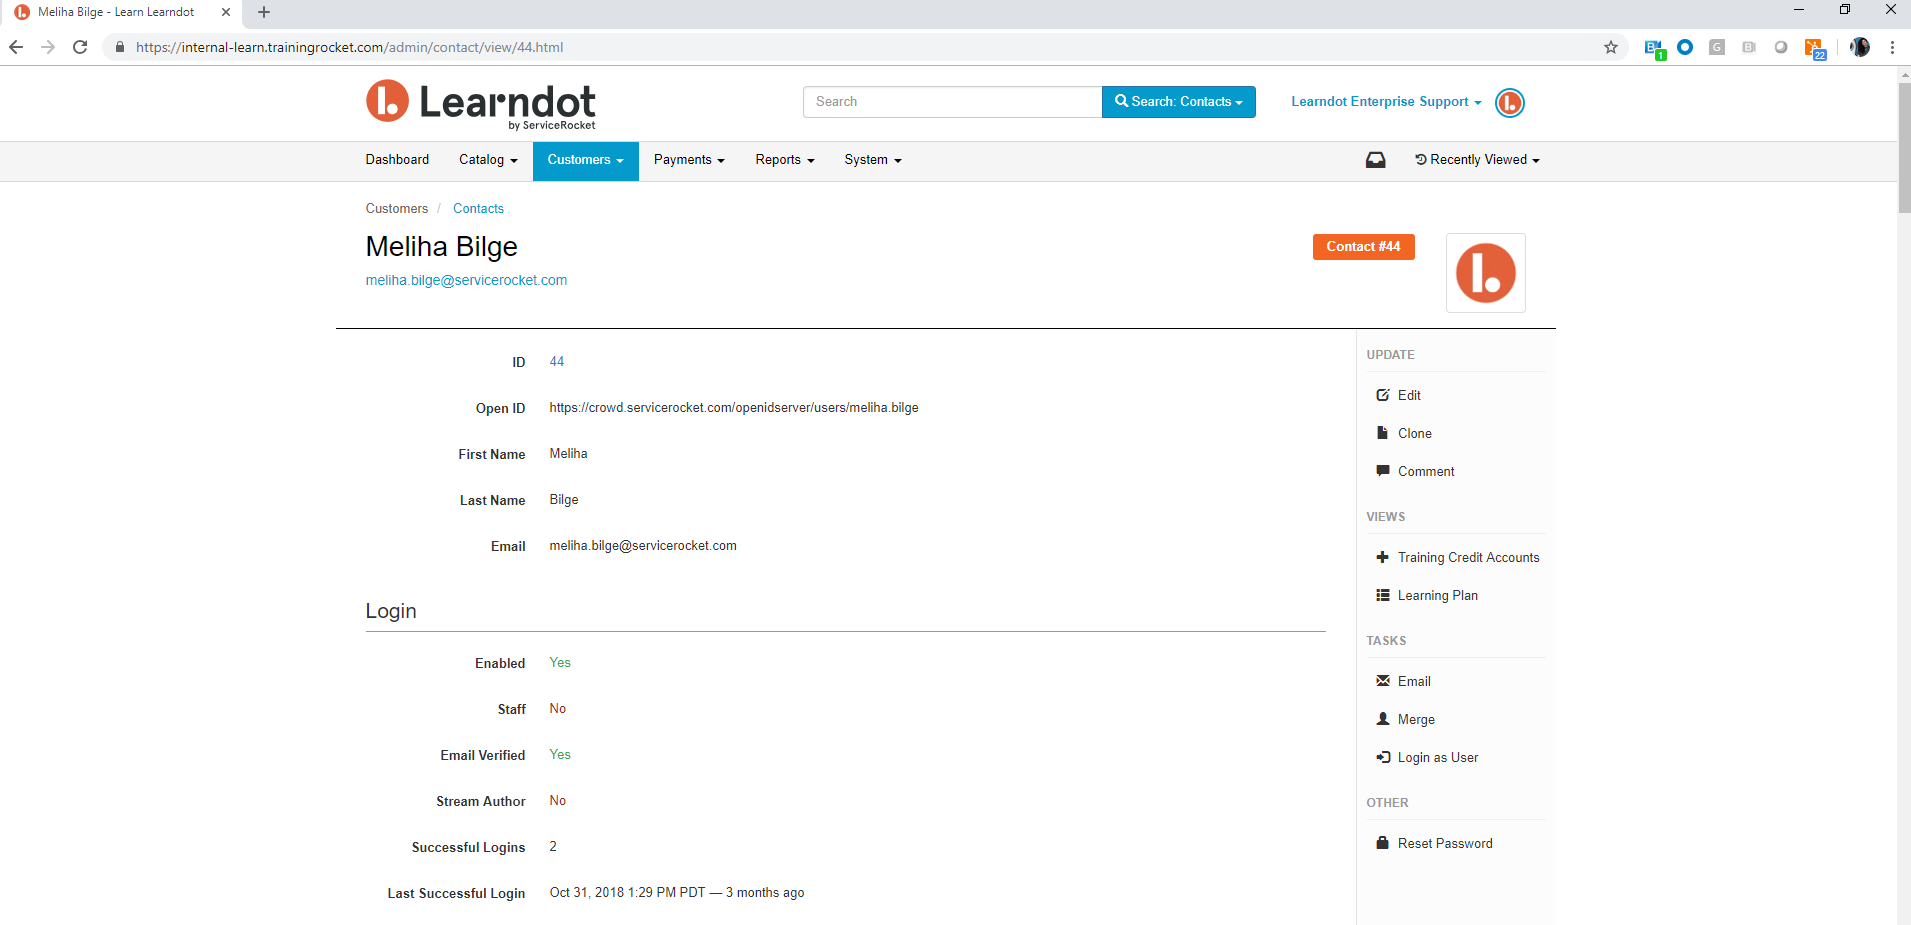1911x925 pixels.
Task: Click the Edit pencil icon in Update section
Action: pyautogui.click(x=1382, y=395)
